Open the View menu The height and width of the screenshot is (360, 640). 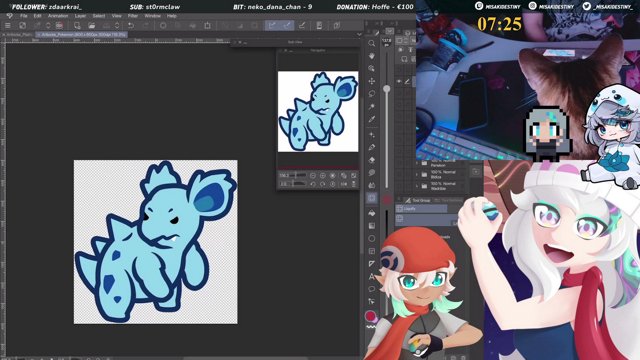[116, 16]
